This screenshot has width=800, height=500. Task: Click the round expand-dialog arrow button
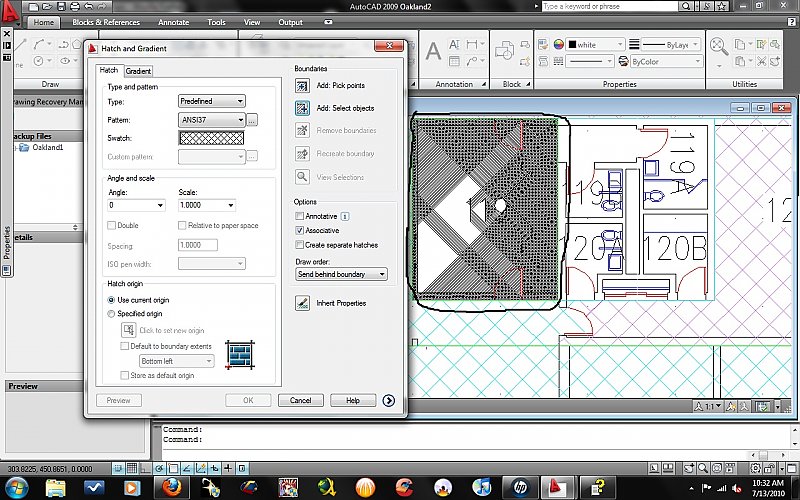tap(389, 401)
